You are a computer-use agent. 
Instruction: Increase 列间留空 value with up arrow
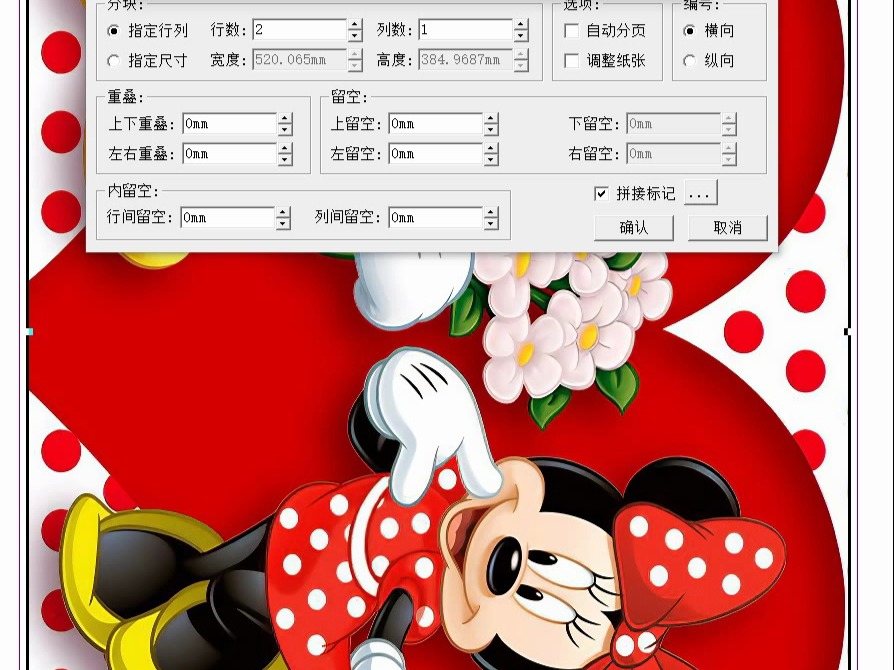[491, 212]
